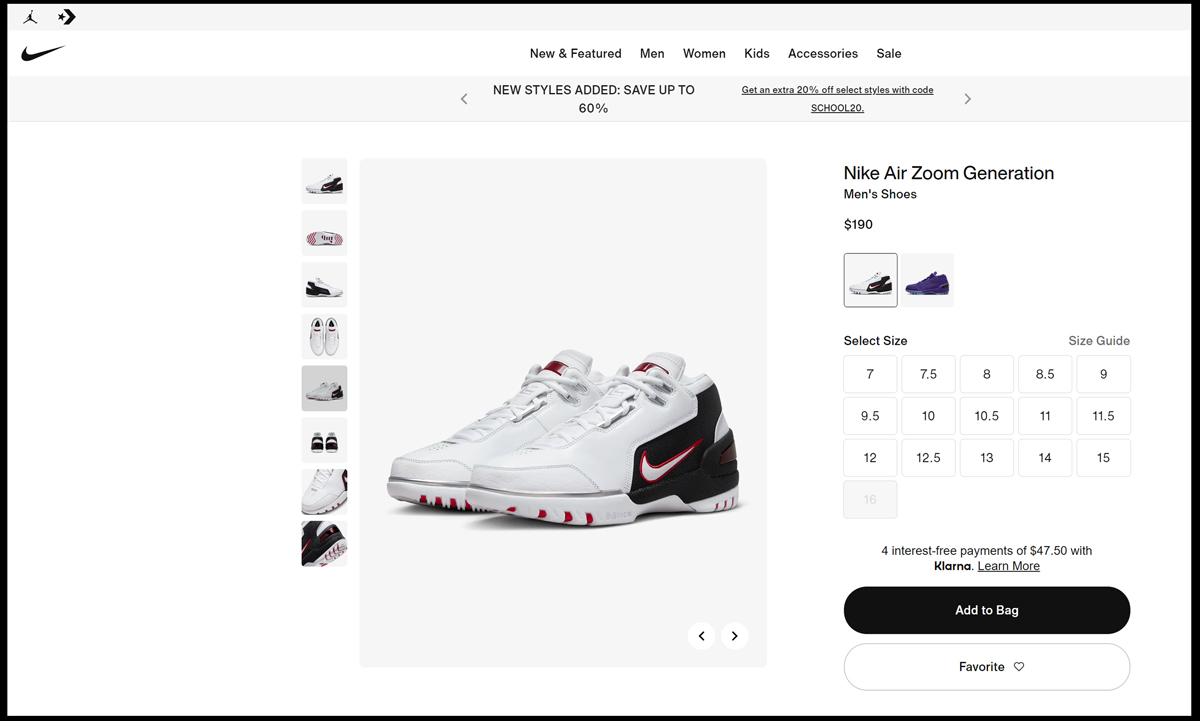Viewport: 1200px width, 721px height.
Task: Click the extra 20% off SCHOOL20 promo link
Action: pyautogui.click(x=837, y=99)
